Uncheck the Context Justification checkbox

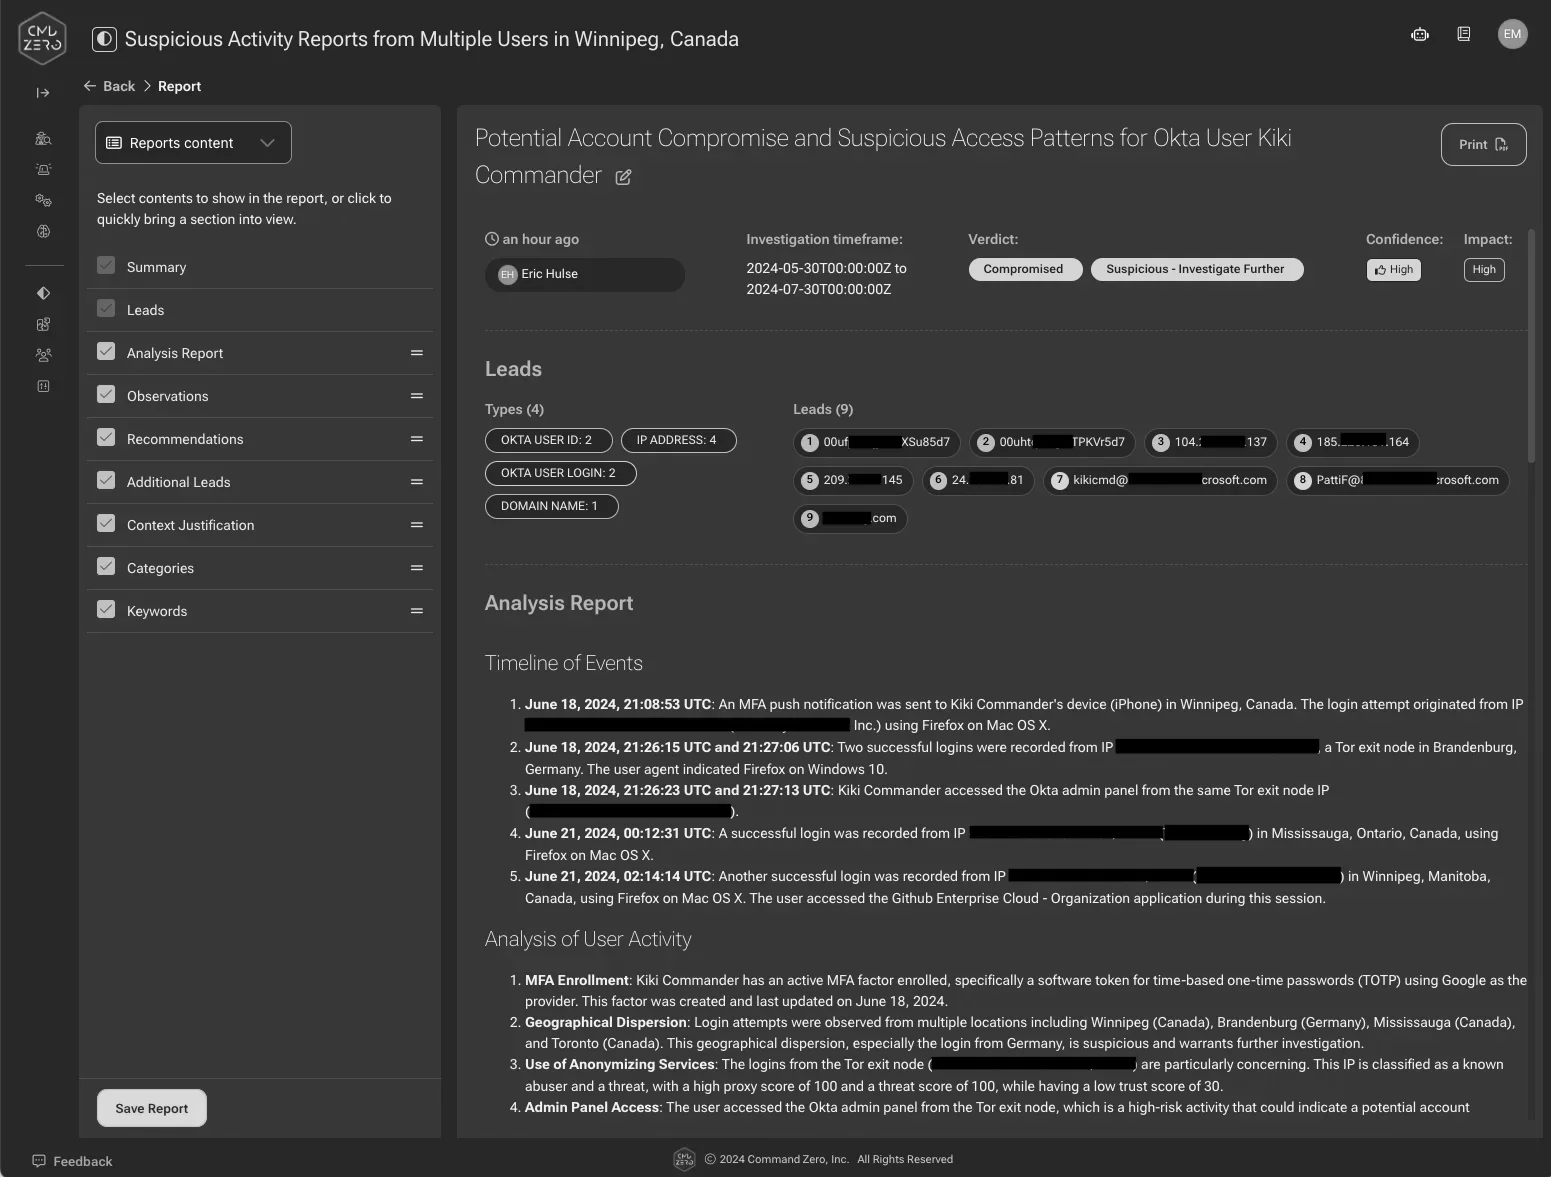106,523
